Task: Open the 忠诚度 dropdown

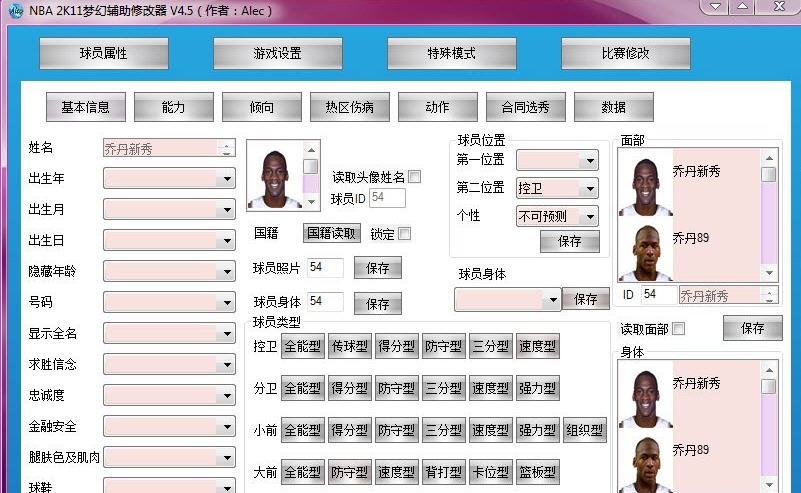Action: click(170, 395)
